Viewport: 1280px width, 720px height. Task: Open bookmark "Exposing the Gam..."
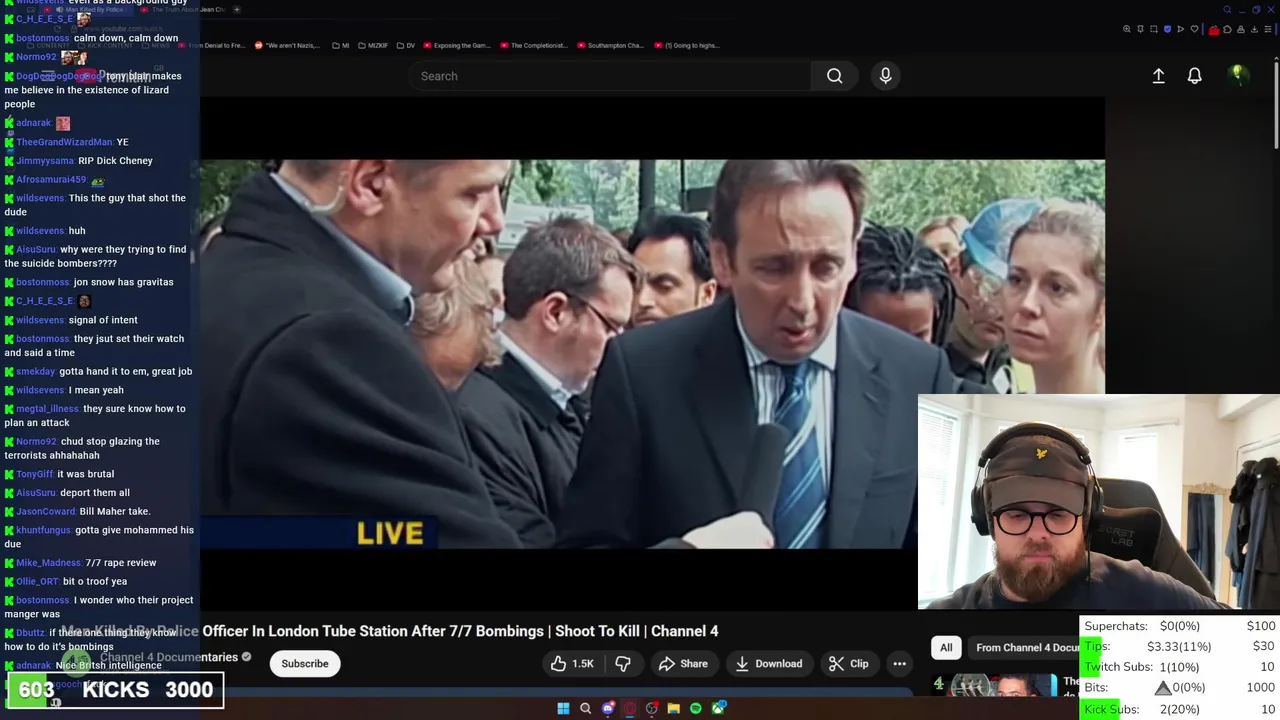[457, 45]
